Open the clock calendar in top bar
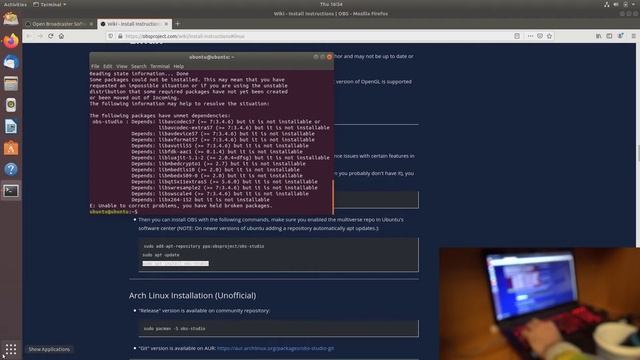Image resolution: width=640 pixels, height=360 pixels. 331,4
